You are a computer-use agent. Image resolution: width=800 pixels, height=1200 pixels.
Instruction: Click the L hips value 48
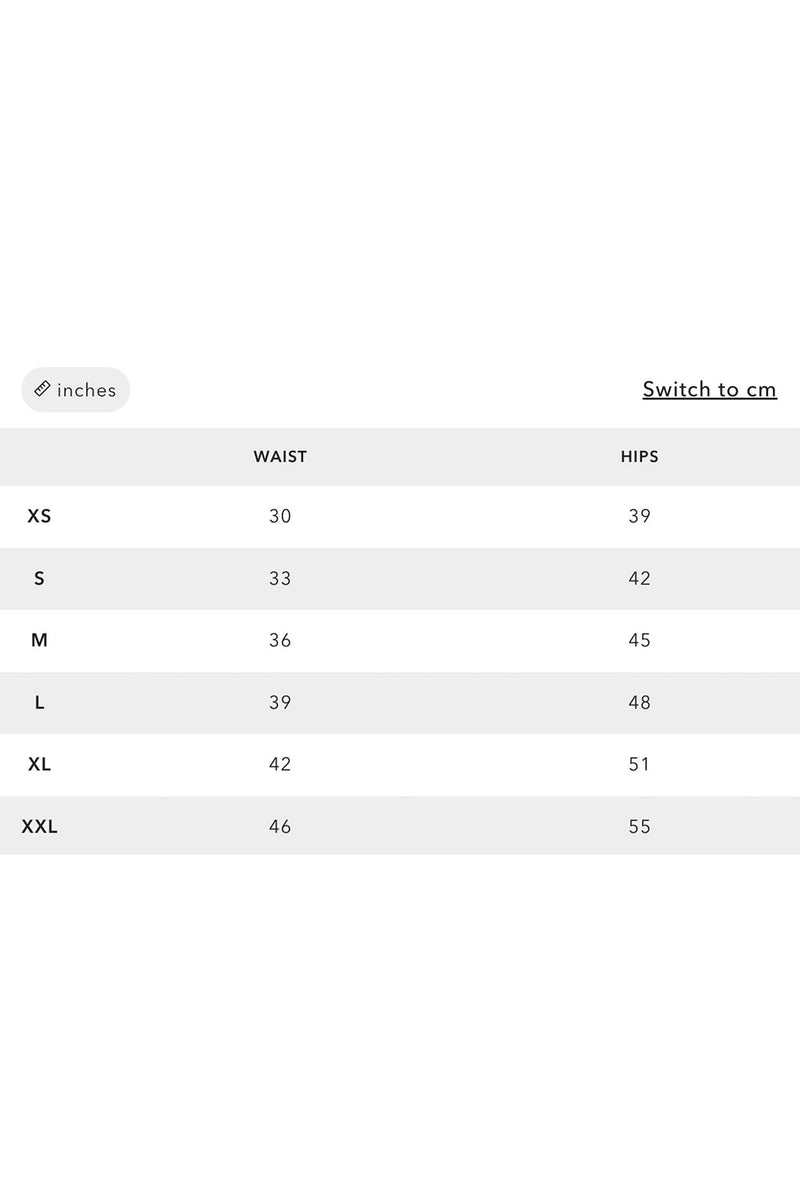point(639,703)
